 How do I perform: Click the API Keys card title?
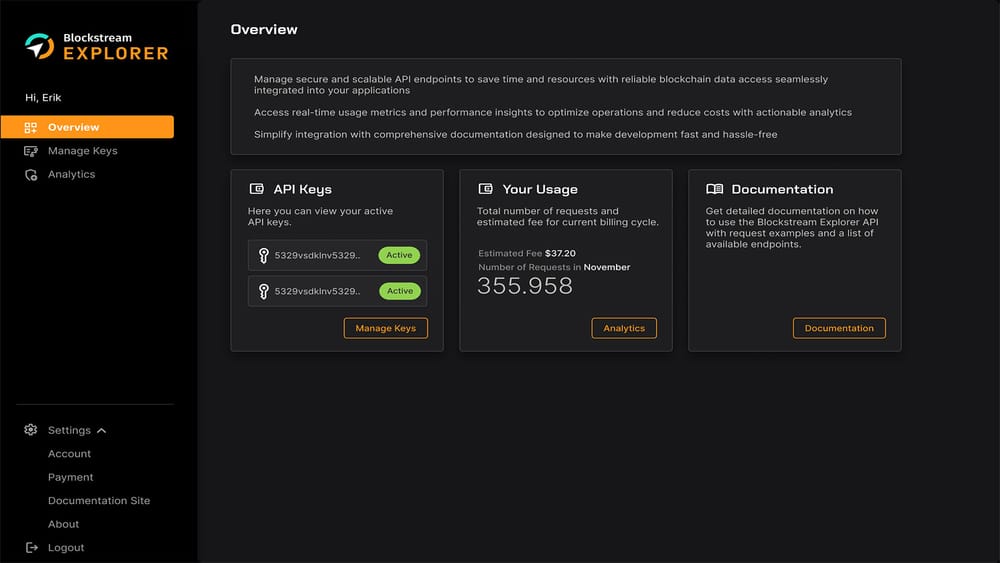point(302,189)
